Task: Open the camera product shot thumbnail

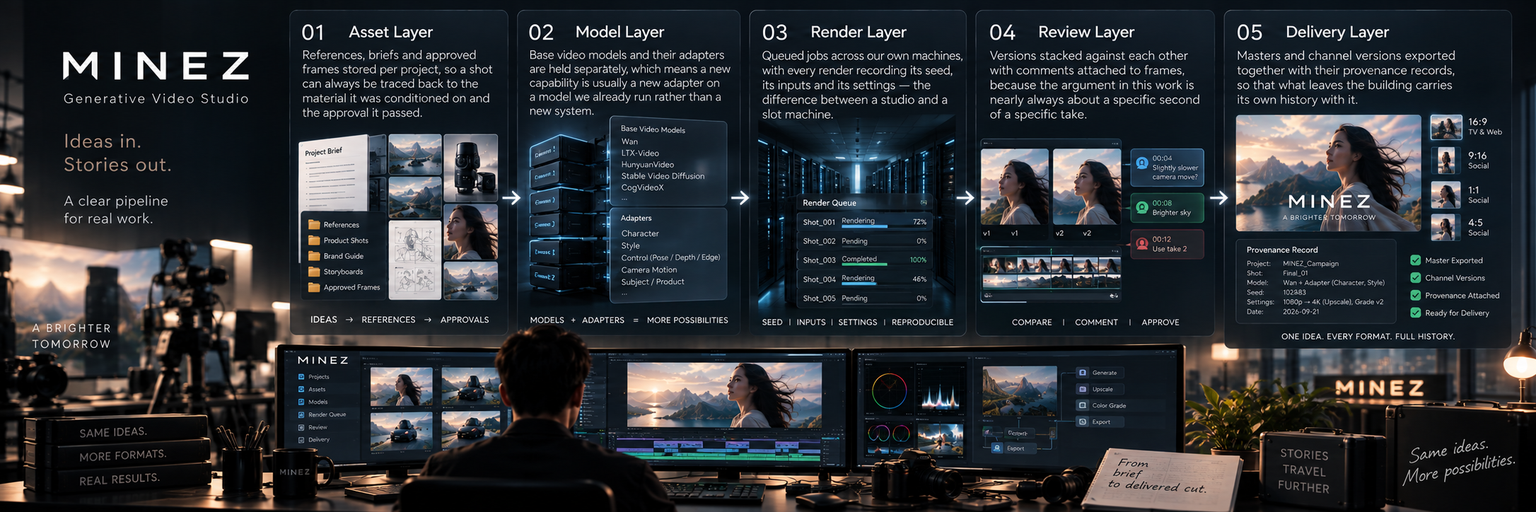Action: [470, 166]
